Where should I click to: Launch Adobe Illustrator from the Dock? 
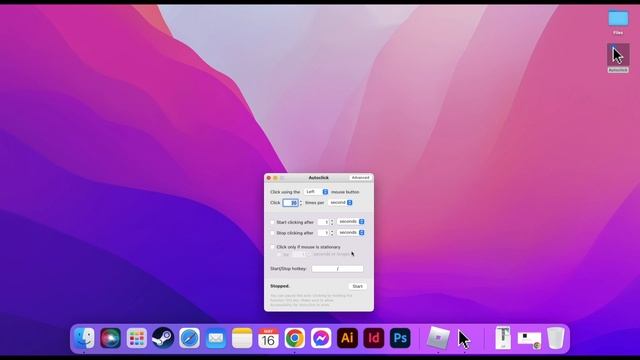tap(347, 338)
